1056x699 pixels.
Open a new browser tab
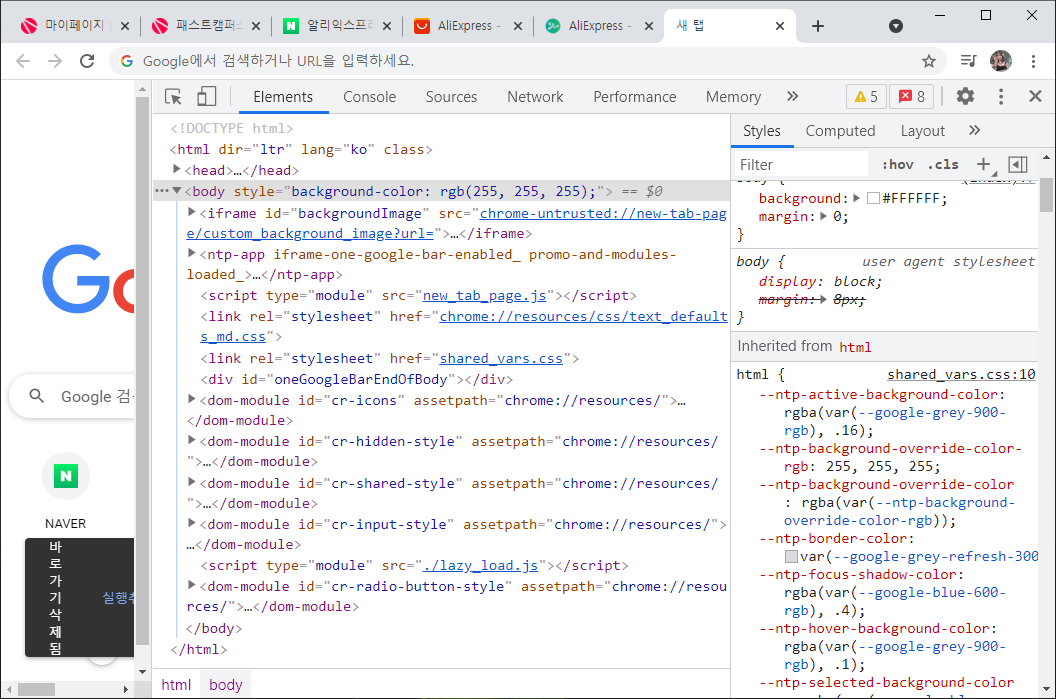[x=818, y=26]
